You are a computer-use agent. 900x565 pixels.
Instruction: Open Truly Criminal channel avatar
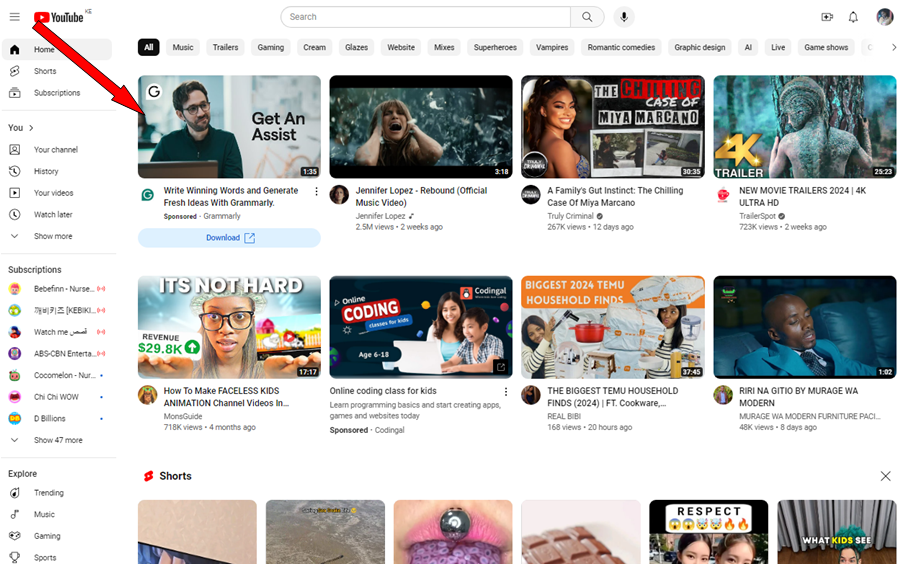click(x=531, y=195)
